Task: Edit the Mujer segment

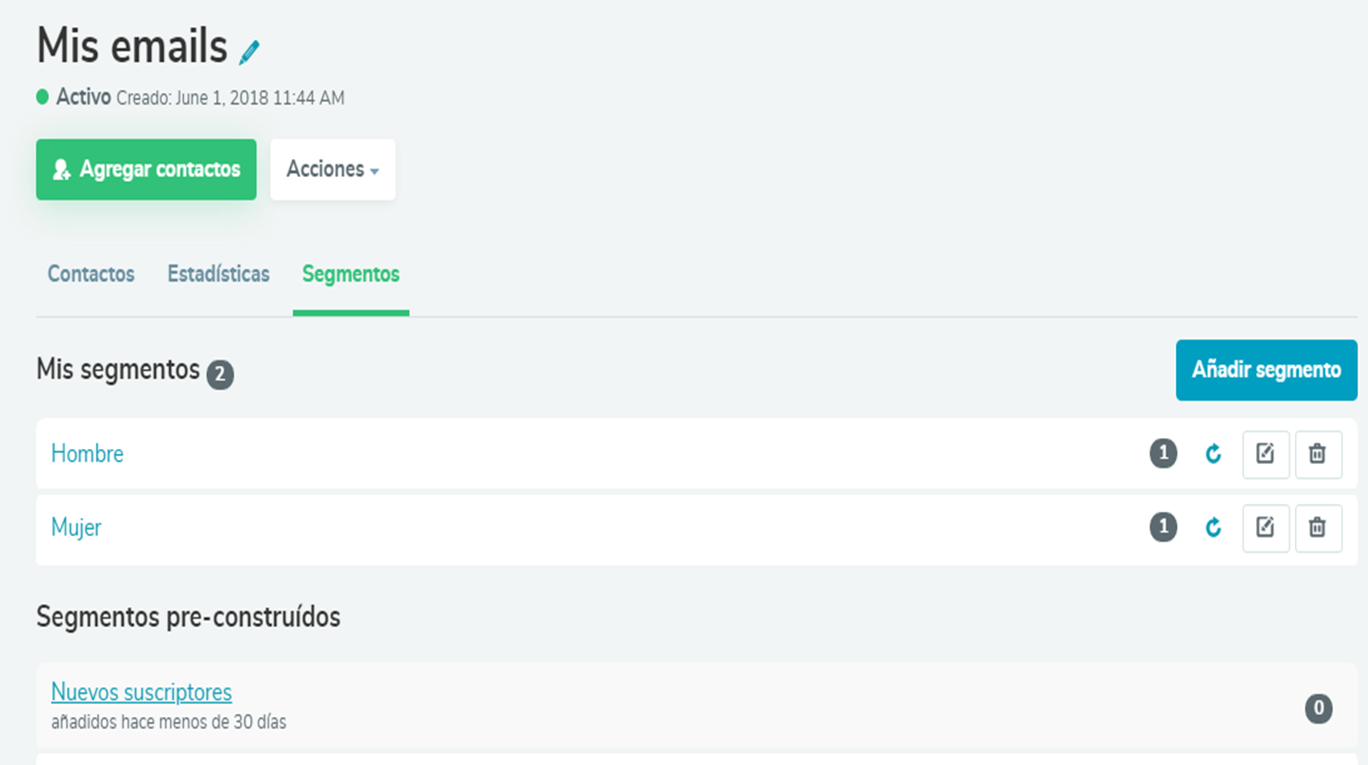Action: pos(1265,528)
